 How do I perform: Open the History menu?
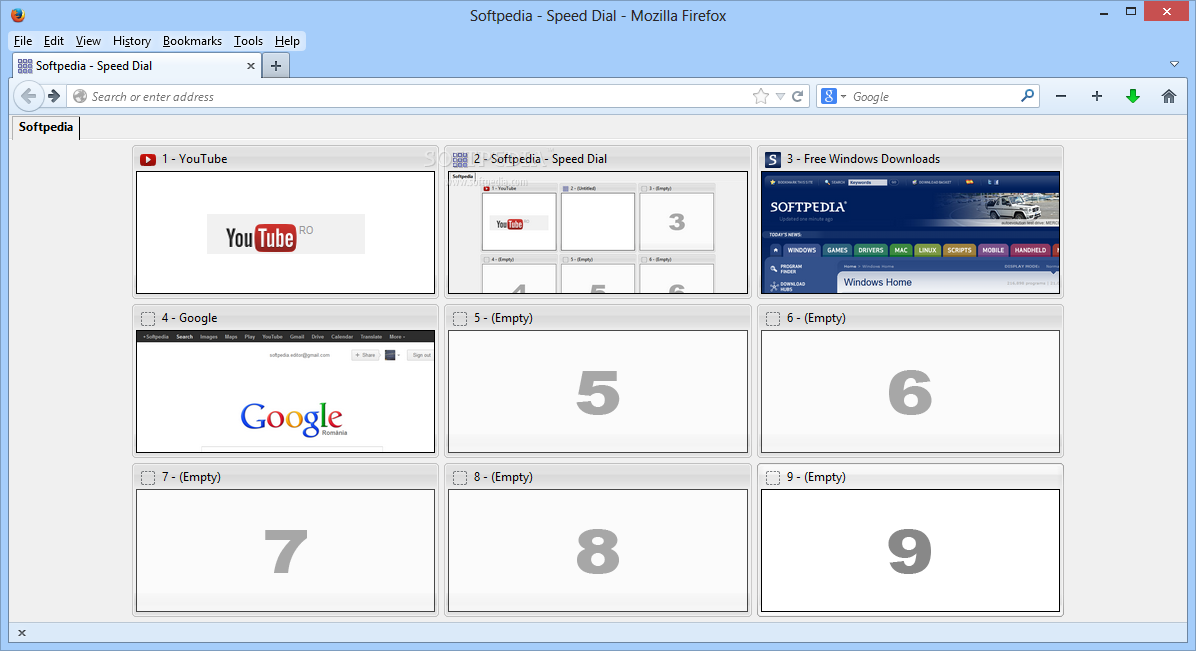(x=131, y=40)
